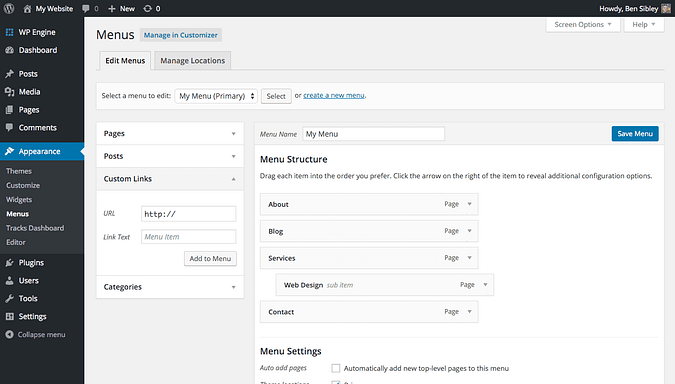Click the Media library icon

(9, 92)
